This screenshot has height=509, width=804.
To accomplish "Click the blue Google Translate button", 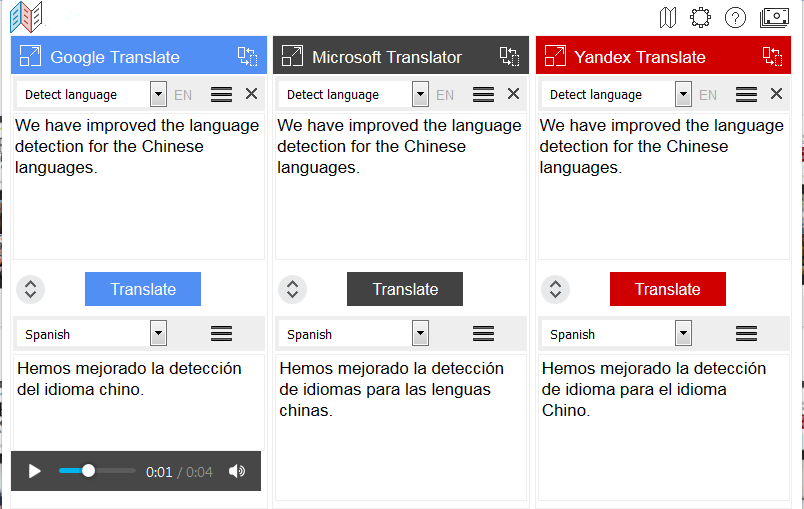I will 143,289.
